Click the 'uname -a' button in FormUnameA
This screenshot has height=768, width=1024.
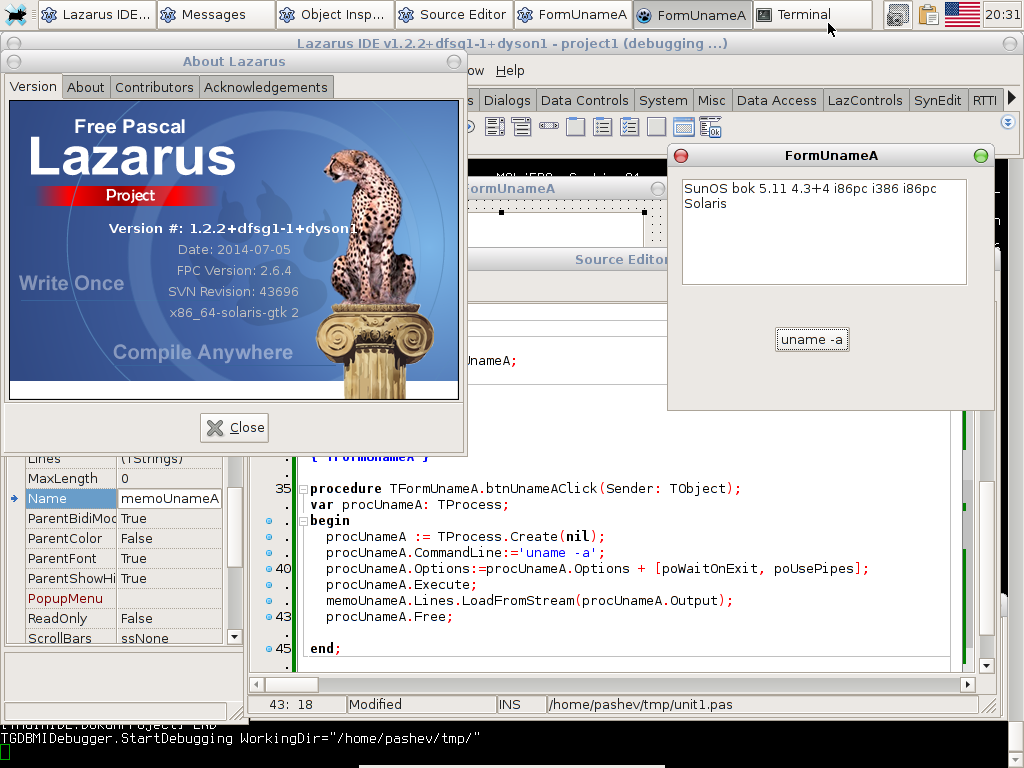click(812, 340)
